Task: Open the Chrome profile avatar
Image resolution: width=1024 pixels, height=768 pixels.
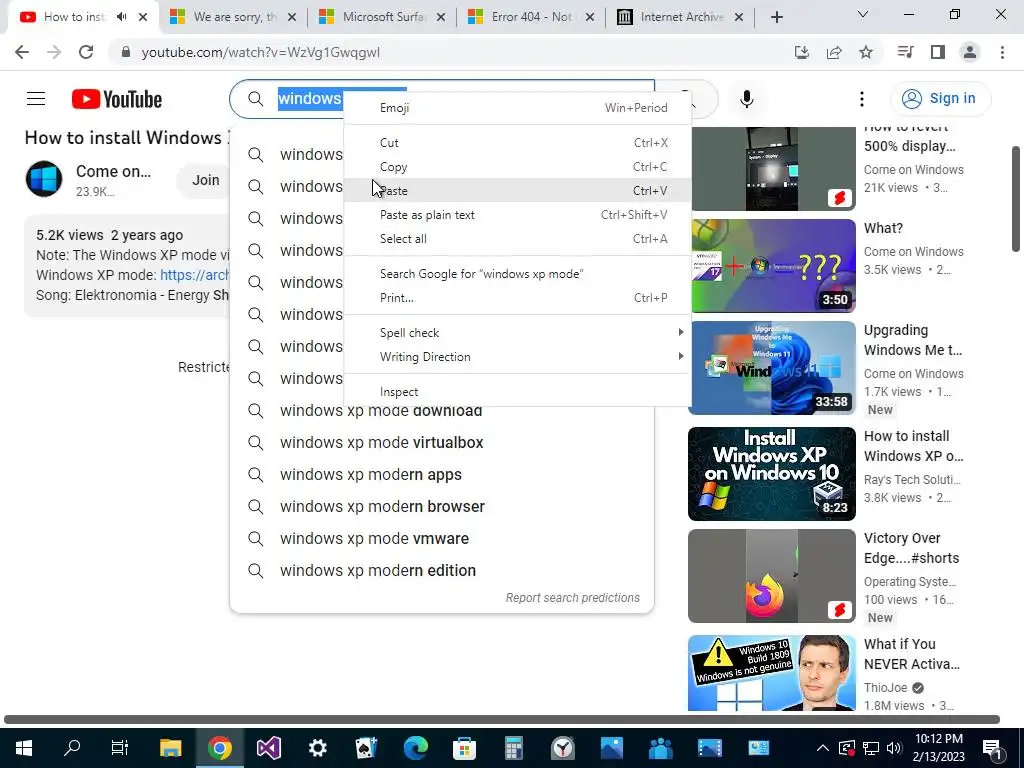Action: click(x=970, y=52)
